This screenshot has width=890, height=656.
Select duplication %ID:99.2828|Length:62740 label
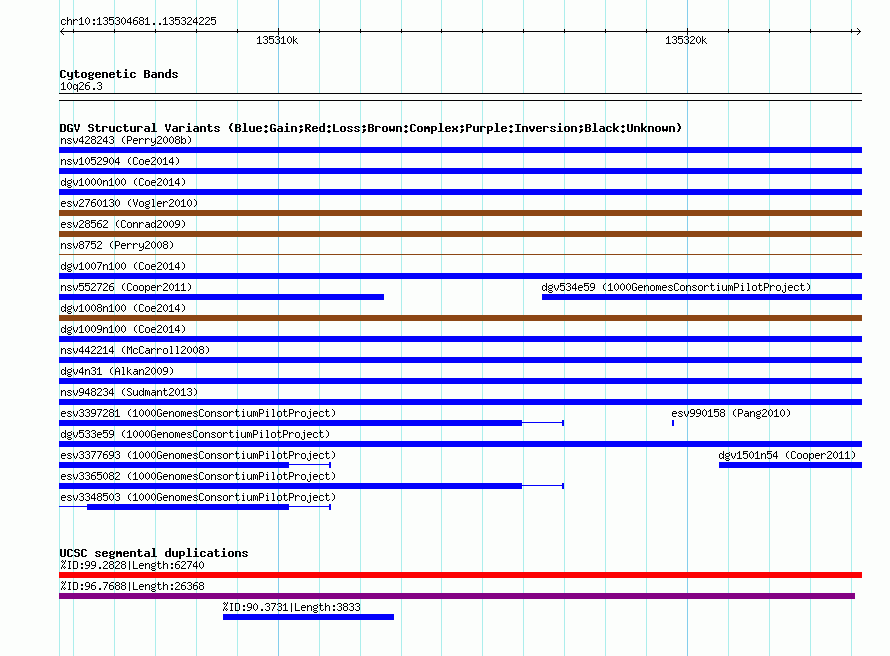click(132, 565)
